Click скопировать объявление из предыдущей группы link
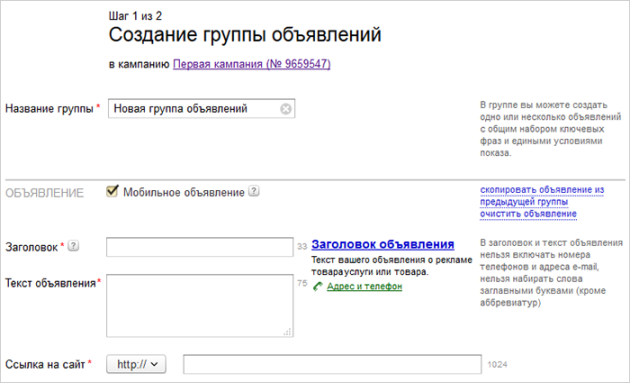The image size is (630, 383). pos(542,195)
